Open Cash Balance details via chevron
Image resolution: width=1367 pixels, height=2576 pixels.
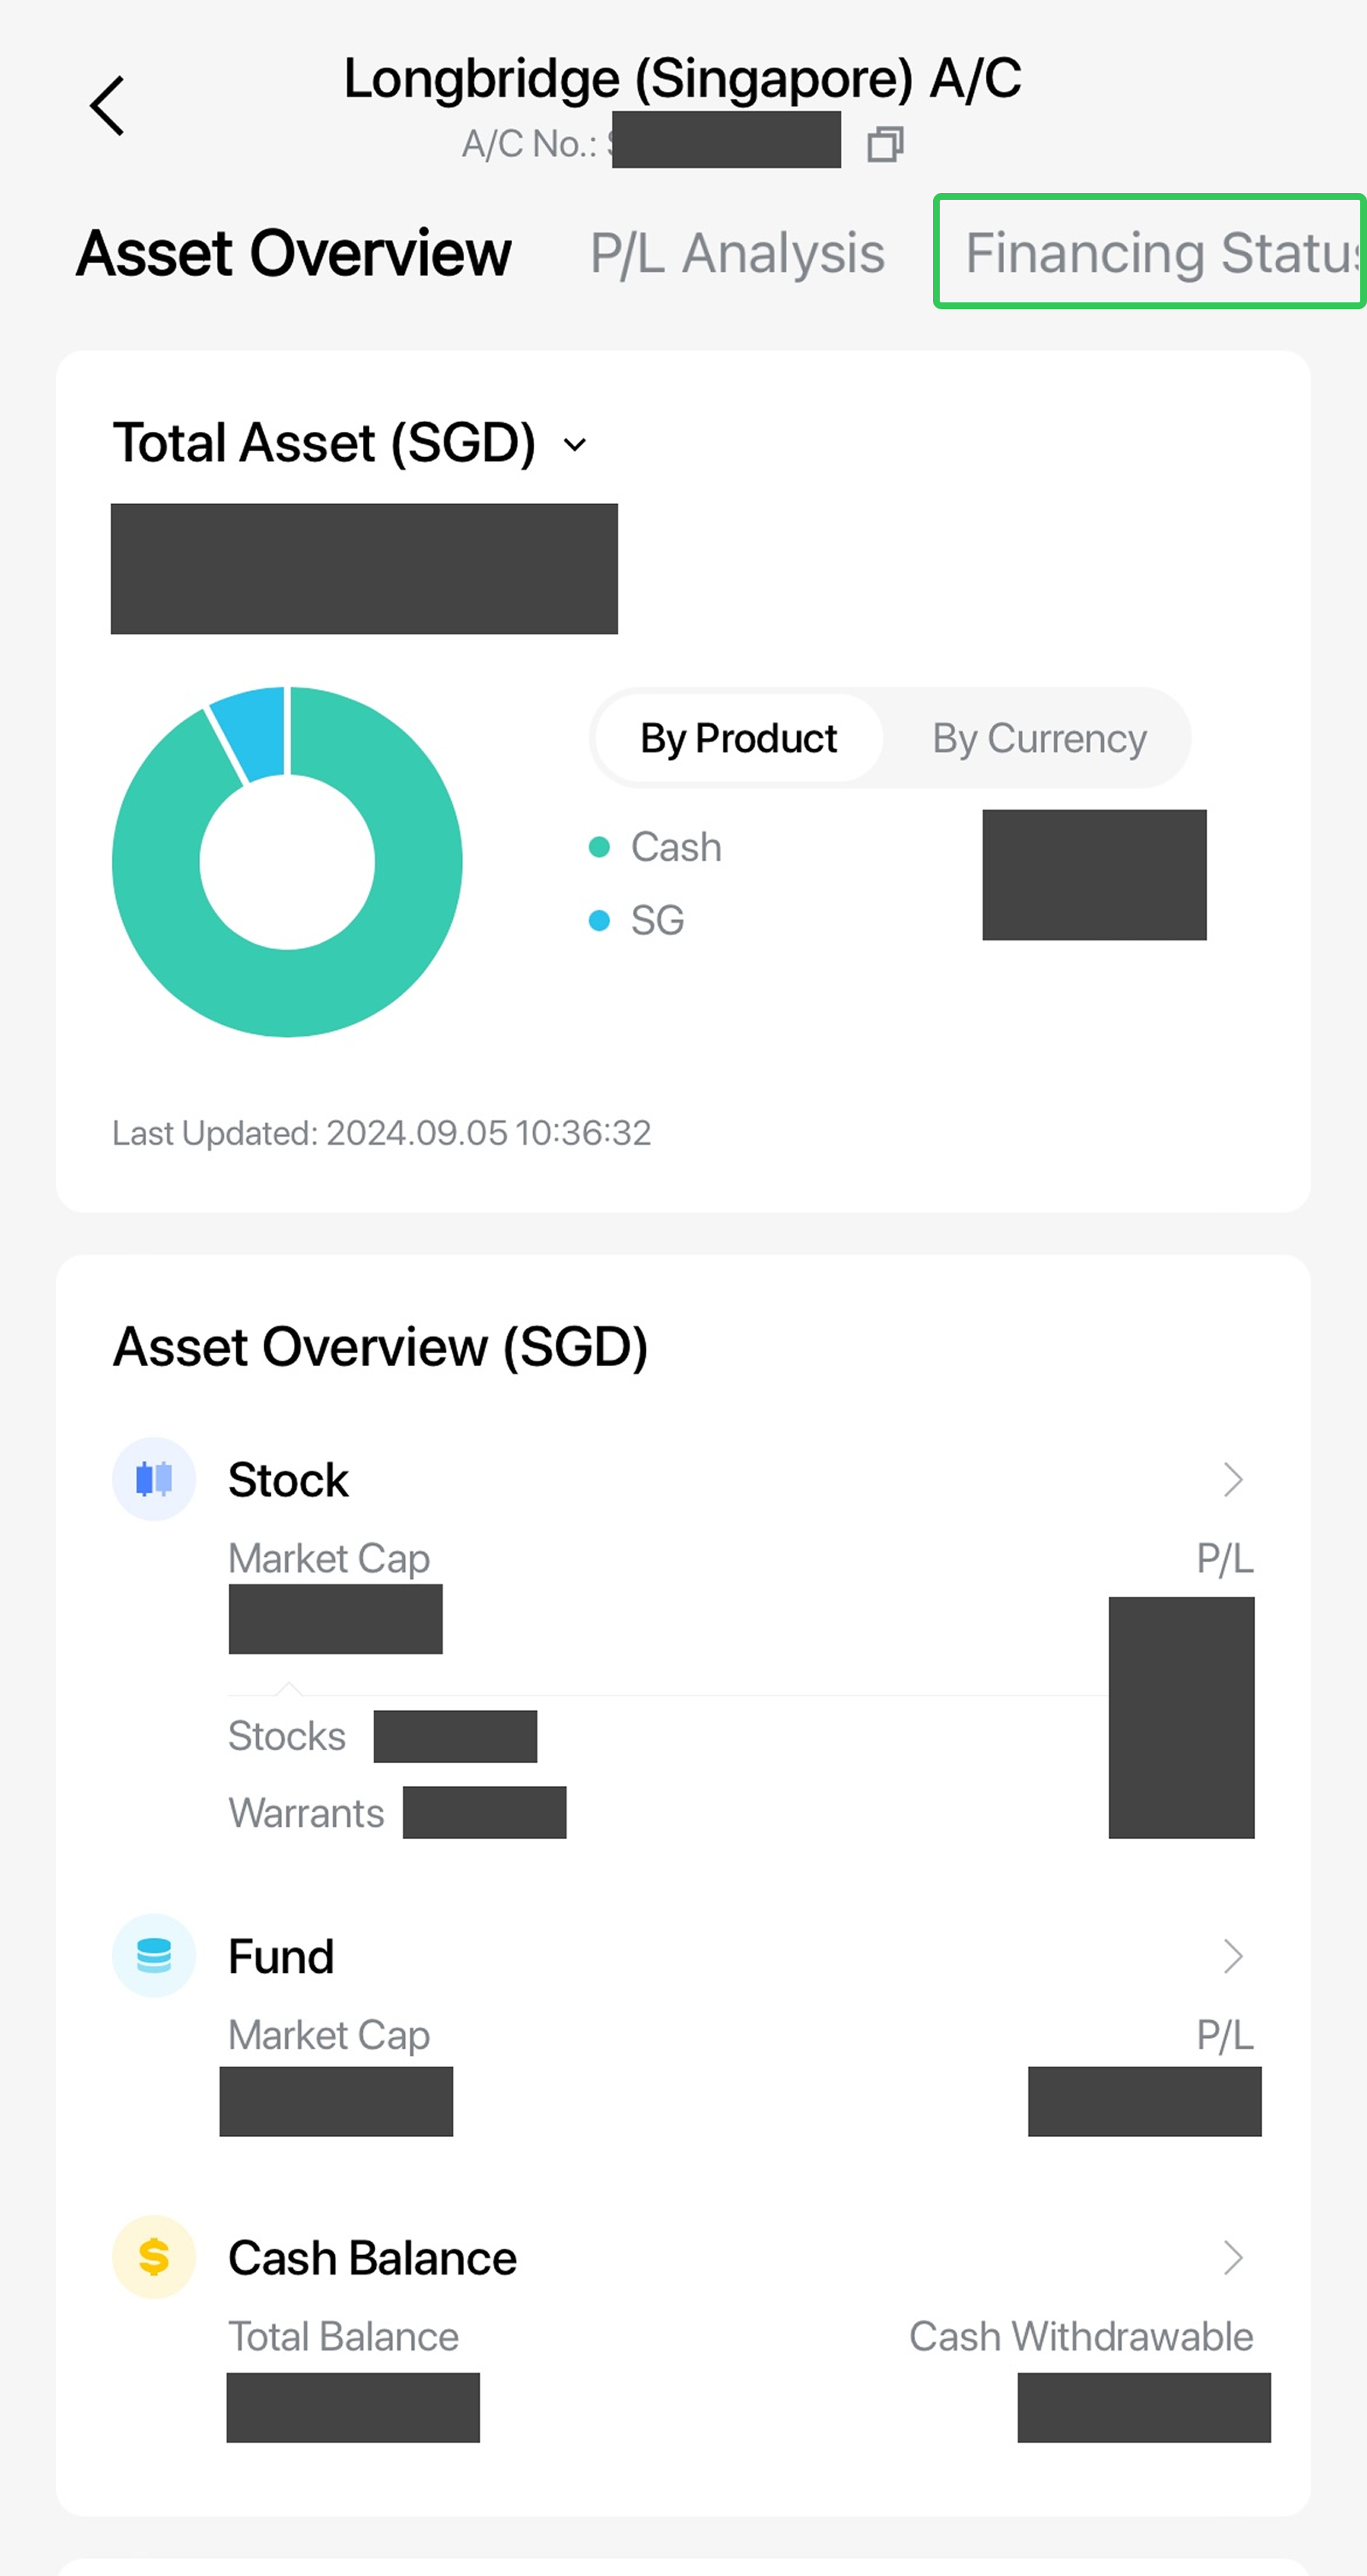(x=1233, y=2257)
